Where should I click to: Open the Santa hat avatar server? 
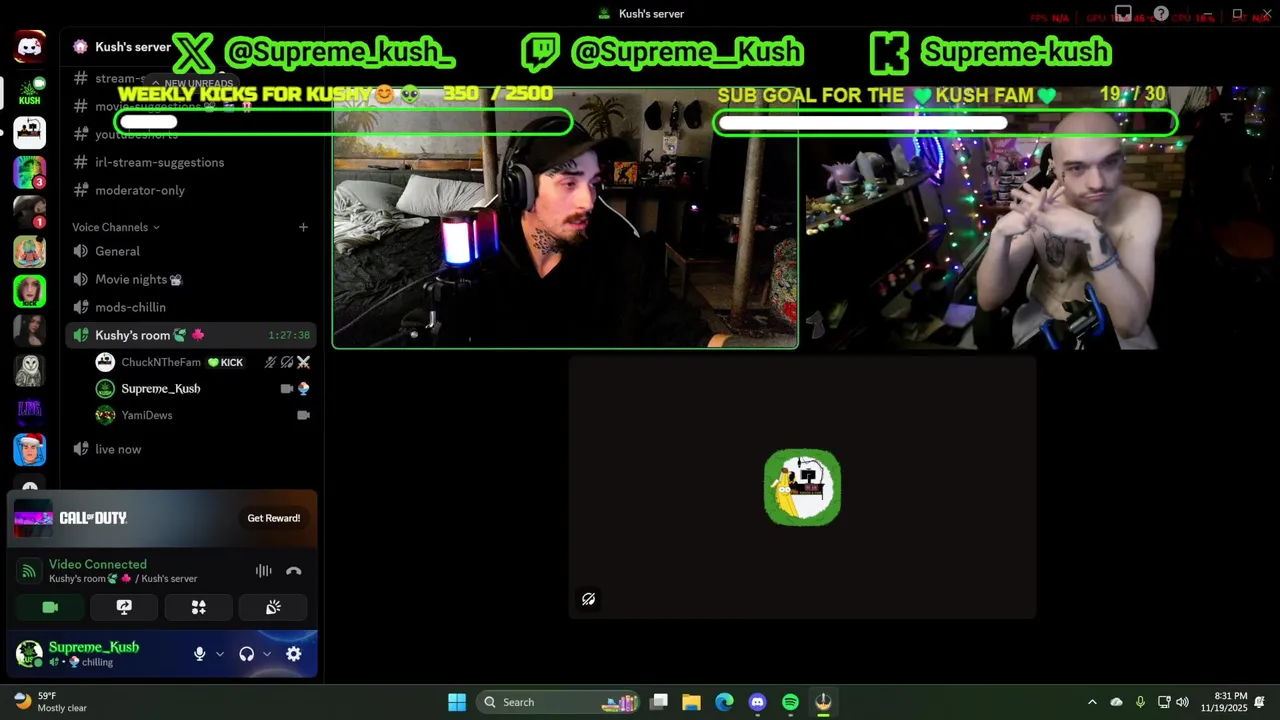29,449
